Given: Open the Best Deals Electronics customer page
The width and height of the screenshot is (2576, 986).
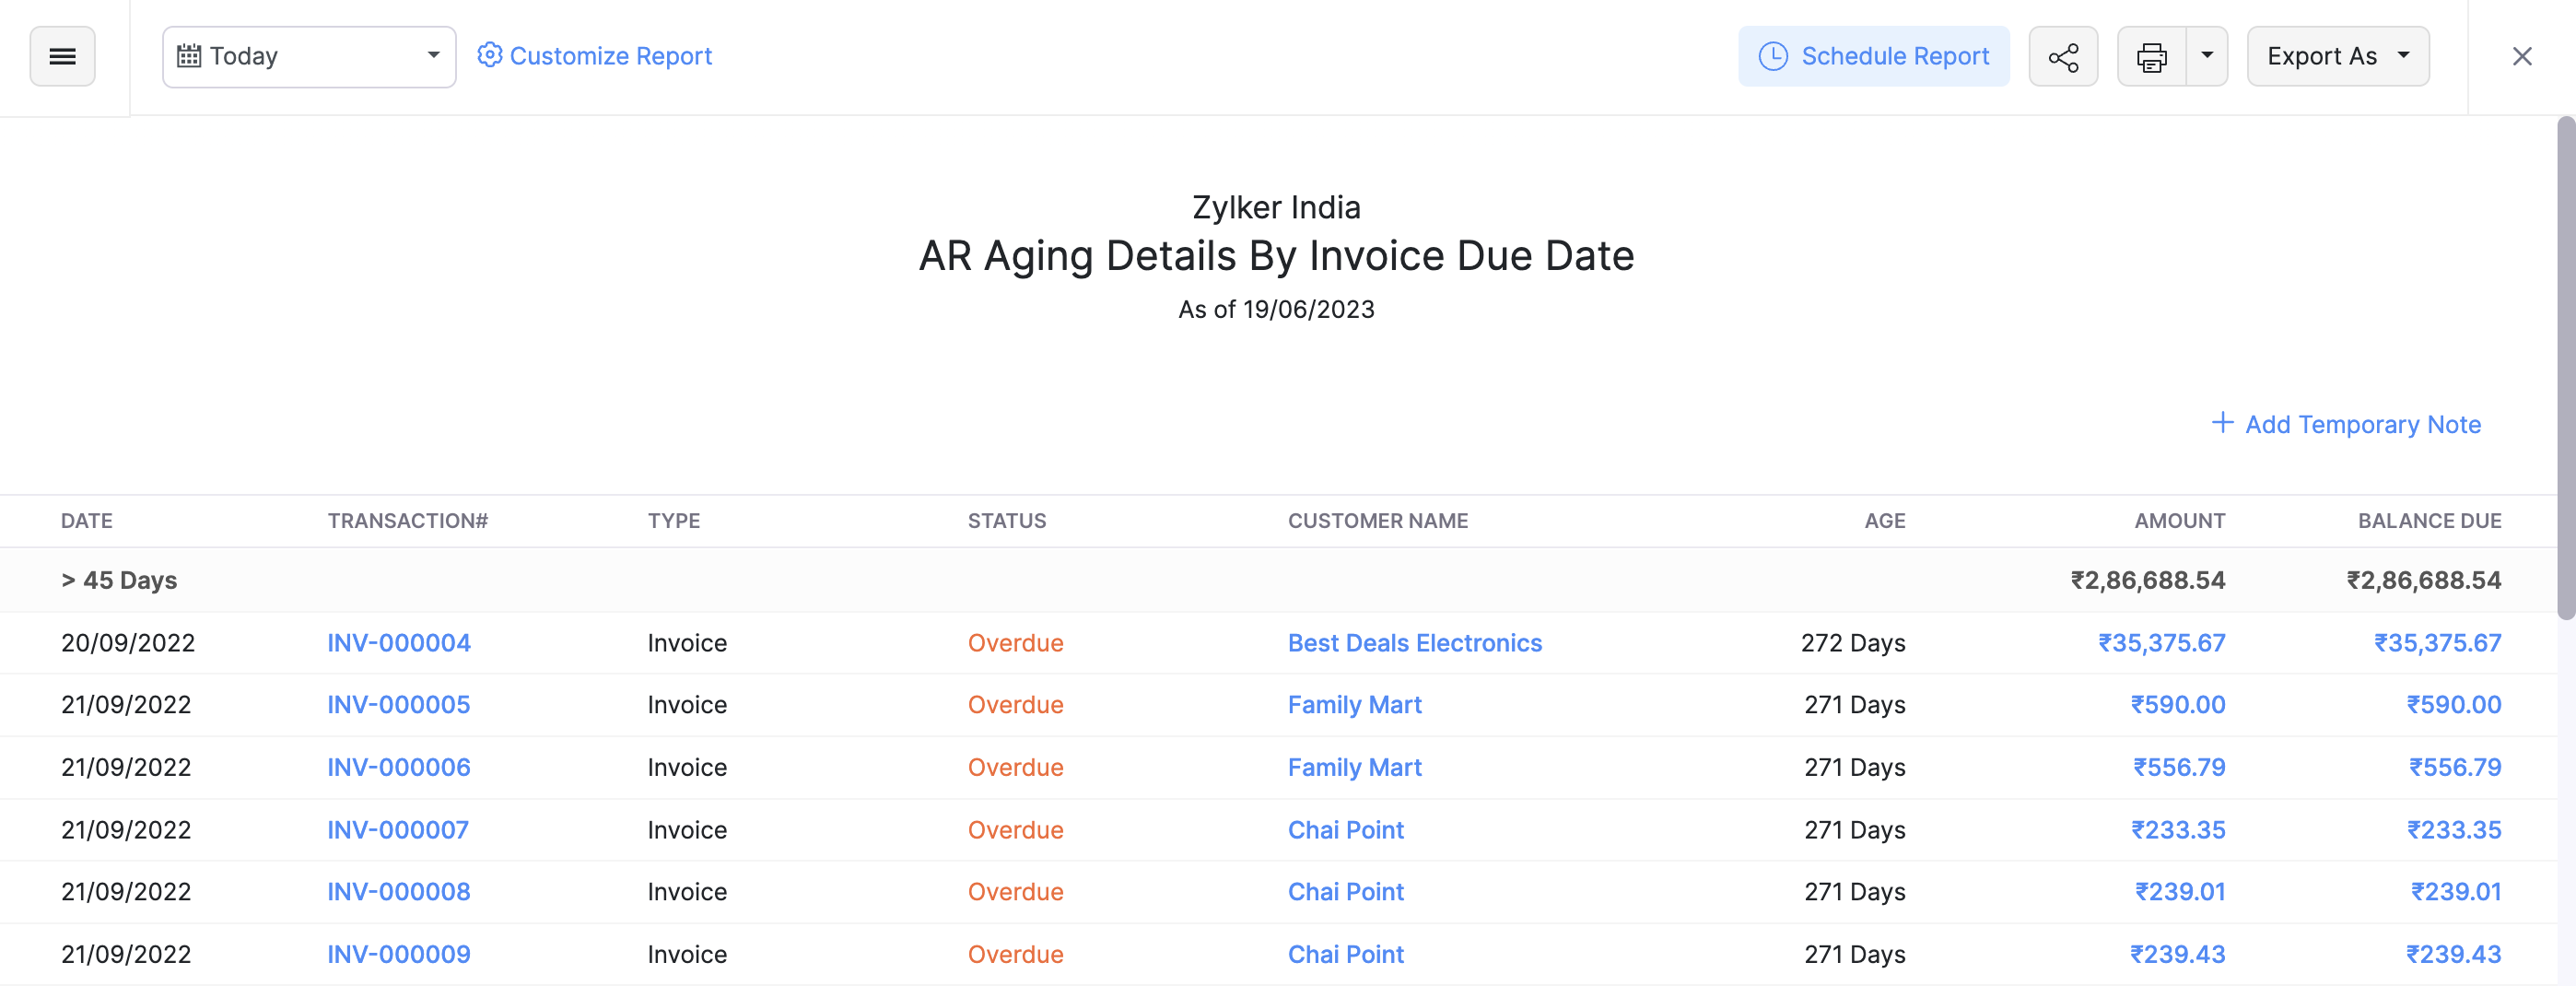Looking at the screenshot, I should coord(1414,643).
